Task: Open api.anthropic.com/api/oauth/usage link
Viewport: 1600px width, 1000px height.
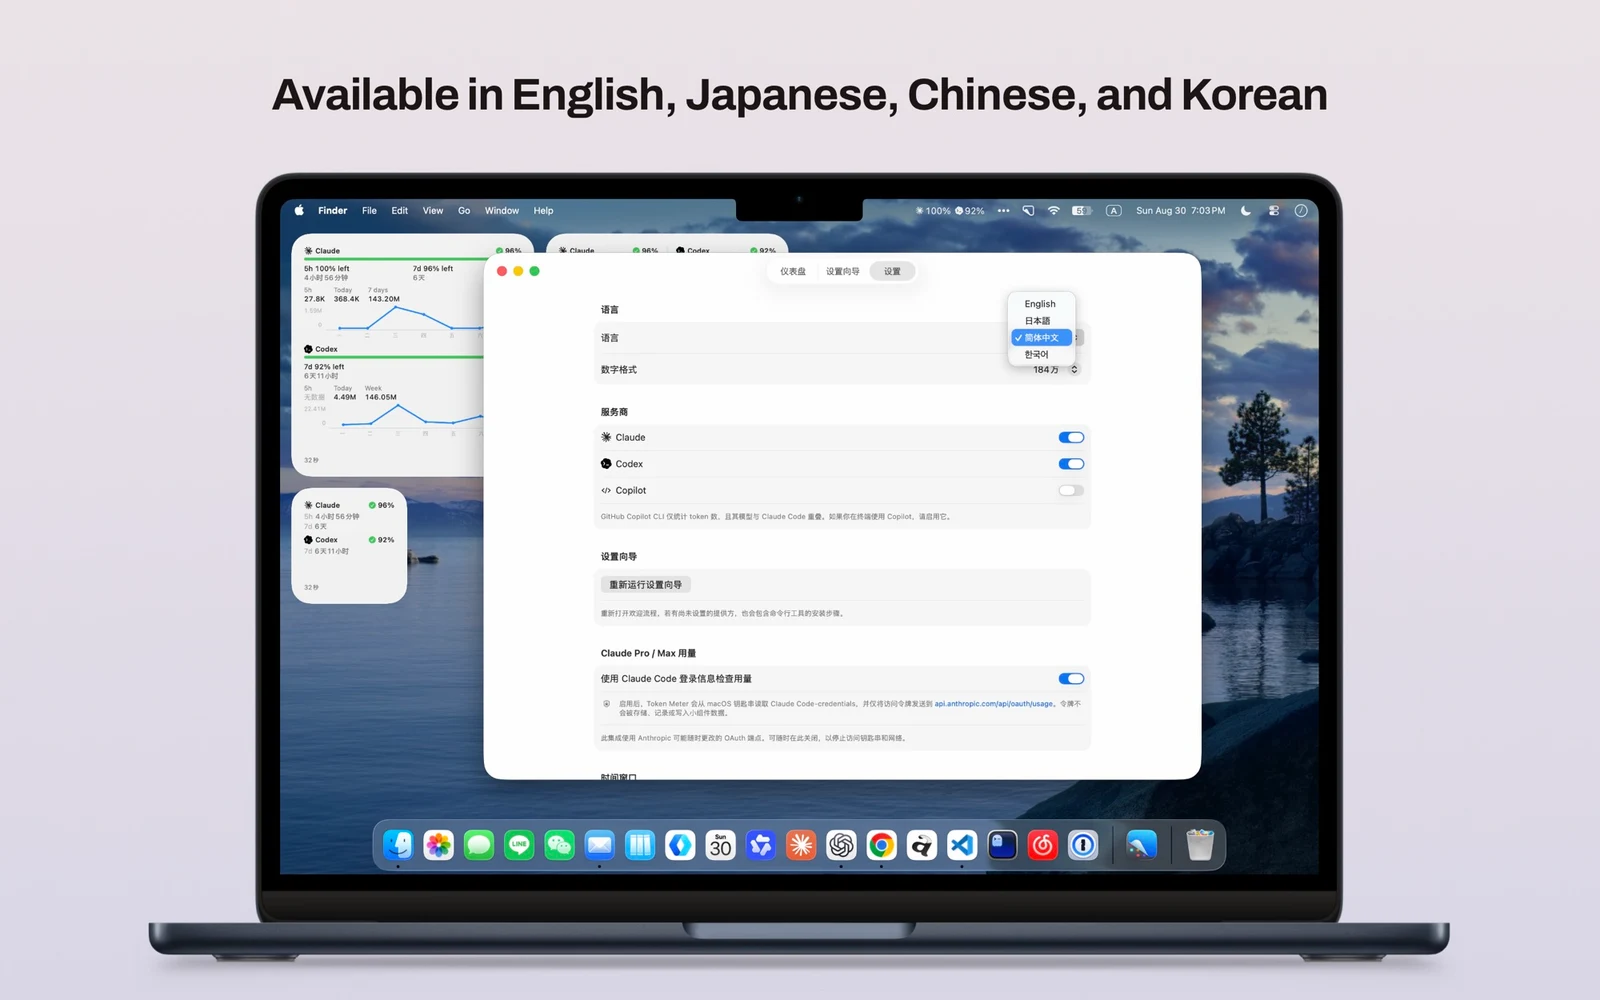Action: (x=994, y=704)
